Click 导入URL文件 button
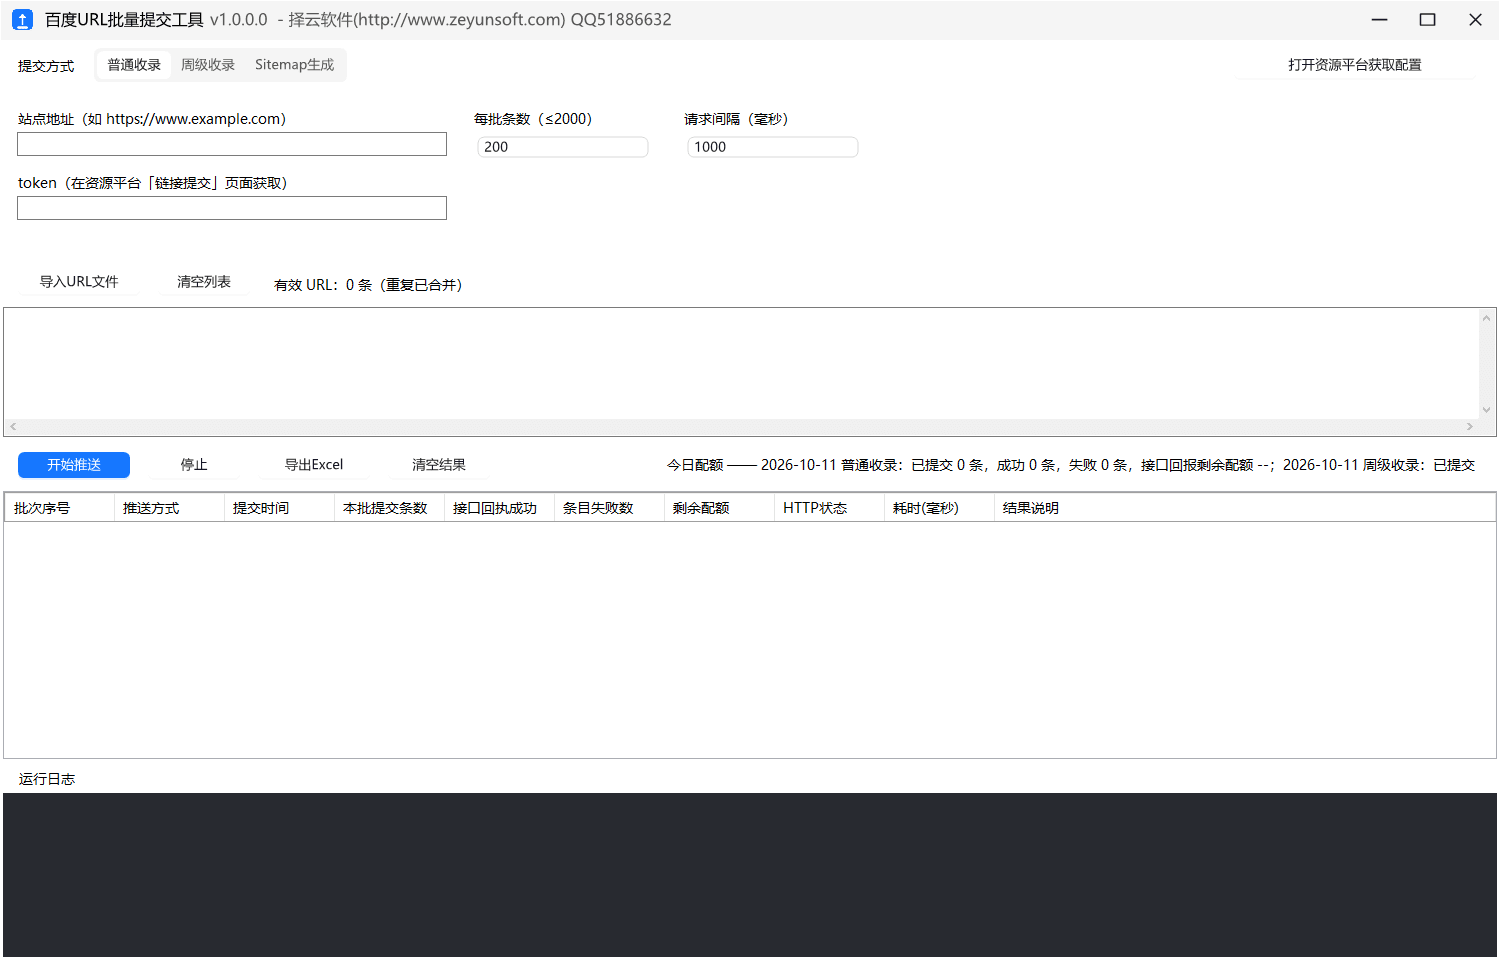This screenshot has width=1500, height=960. pos(79,282)
